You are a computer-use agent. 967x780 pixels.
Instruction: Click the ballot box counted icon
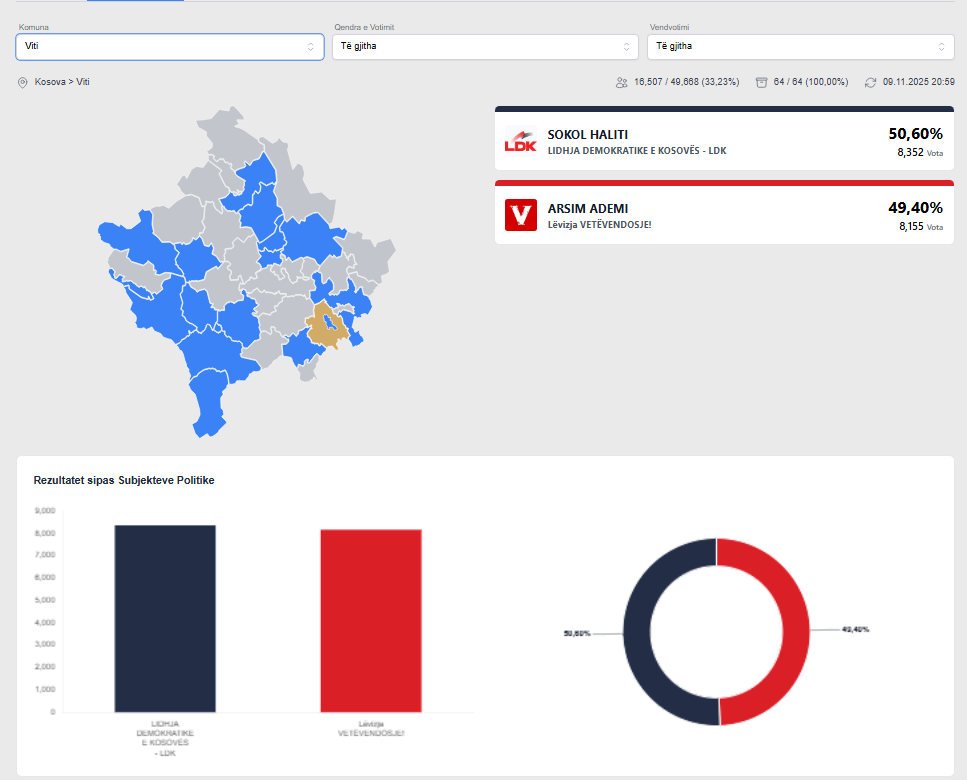pyautogui.click(x=761, y=82)
